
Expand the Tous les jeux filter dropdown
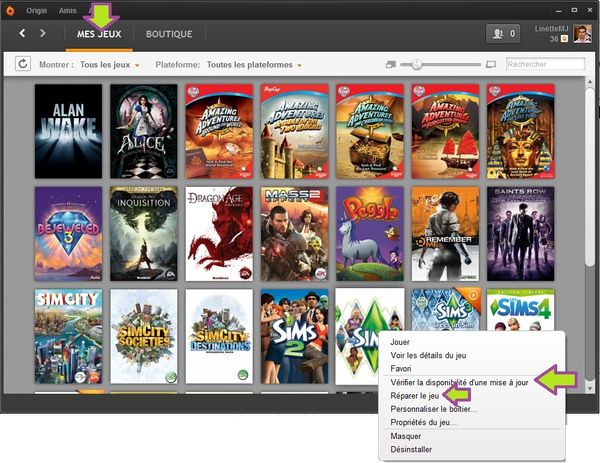[109, 65]
